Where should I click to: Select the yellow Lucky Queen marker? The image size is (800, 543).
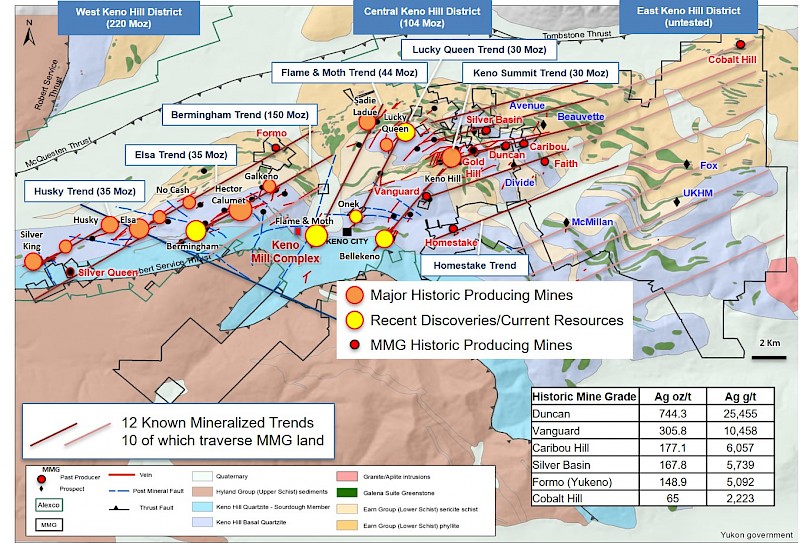tap(405, 135)
